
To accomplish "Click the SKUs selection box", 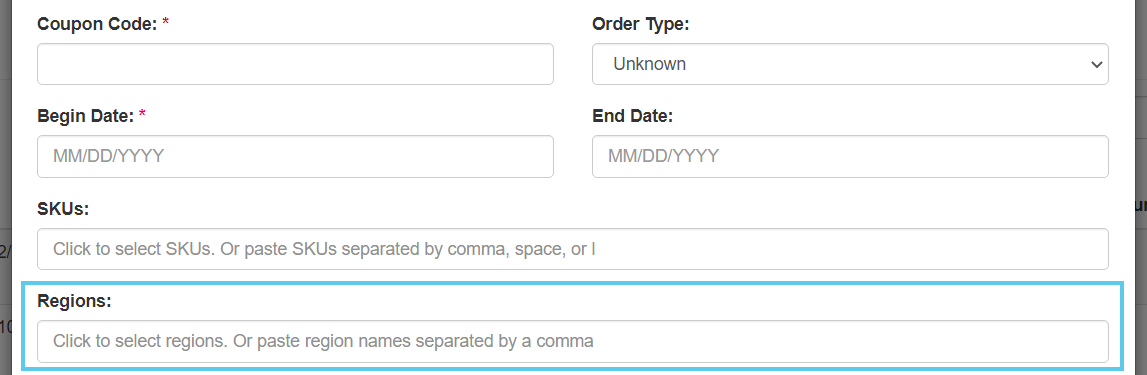I will click(573, 249).
